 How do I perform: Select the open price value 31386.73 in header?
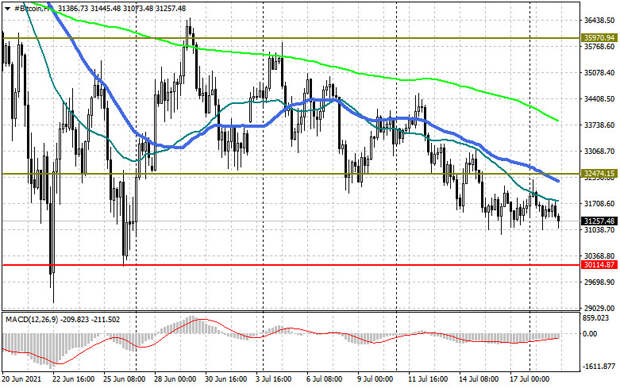[72, 8]
